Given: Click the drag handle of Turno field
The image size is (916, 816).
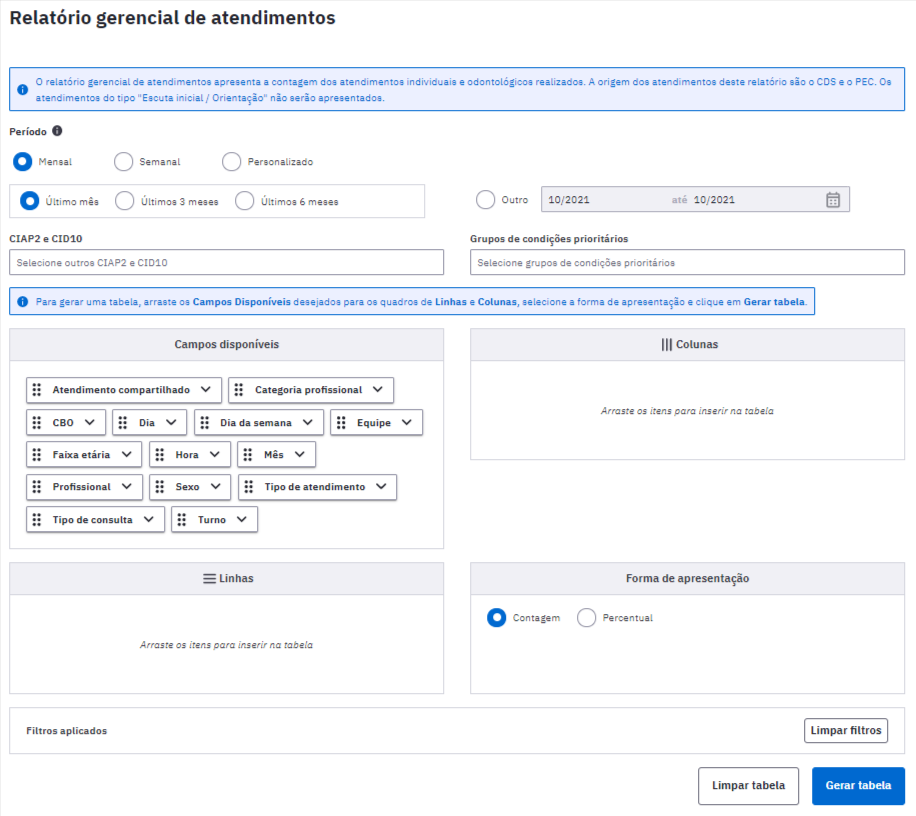Looking at the screenshot, I should (x=182, y=519).
